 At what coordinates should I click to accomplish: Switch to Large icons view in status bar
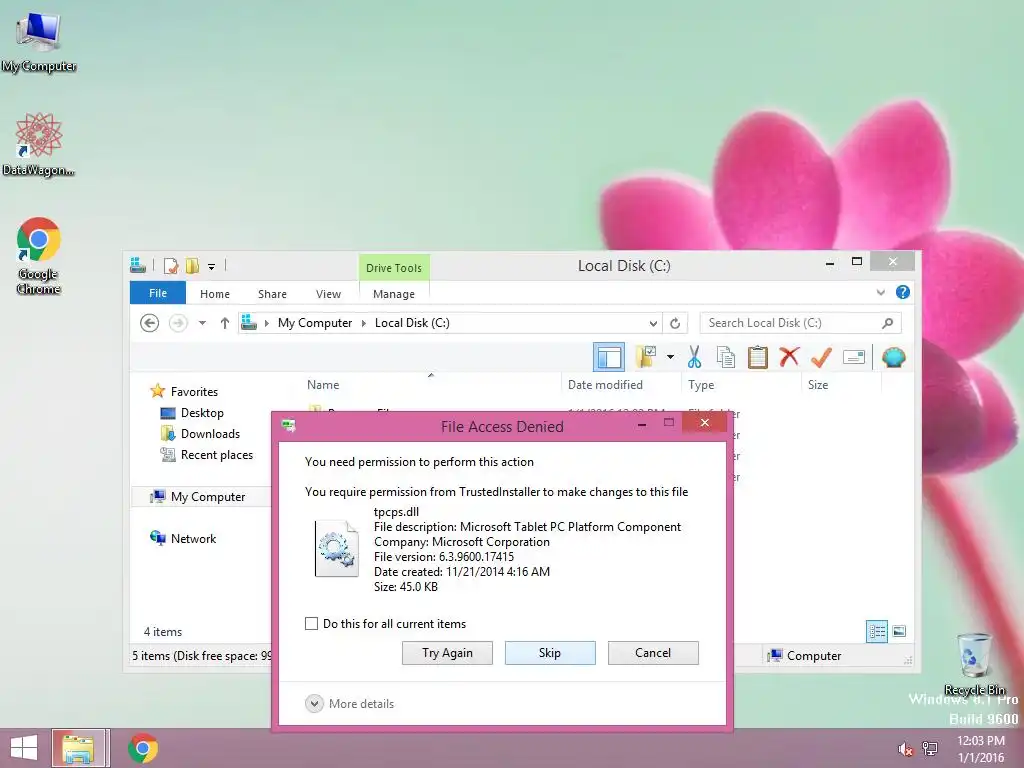point(899,631)
